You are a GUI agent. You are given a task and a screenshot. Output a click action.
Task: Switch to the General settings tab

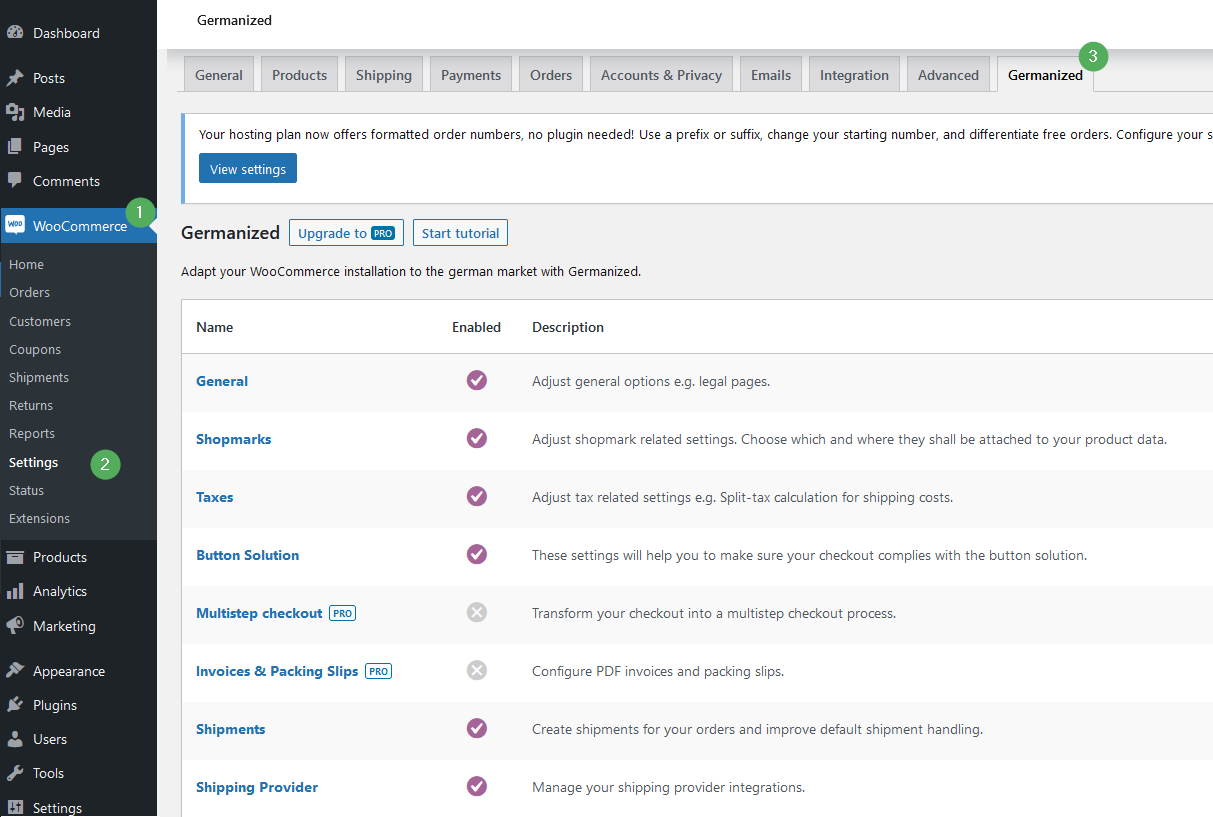click(x=219, y=75)
